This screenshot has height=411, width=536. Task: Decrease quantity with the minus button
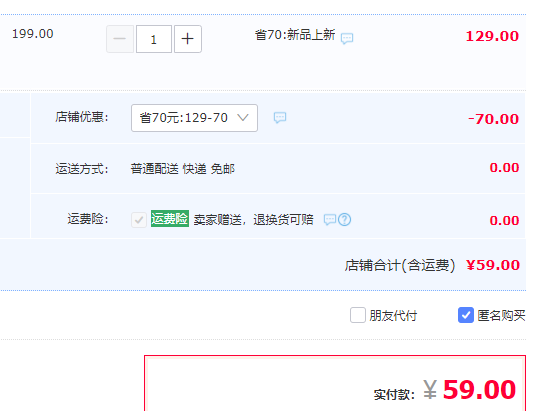click(x=120, y=39)
